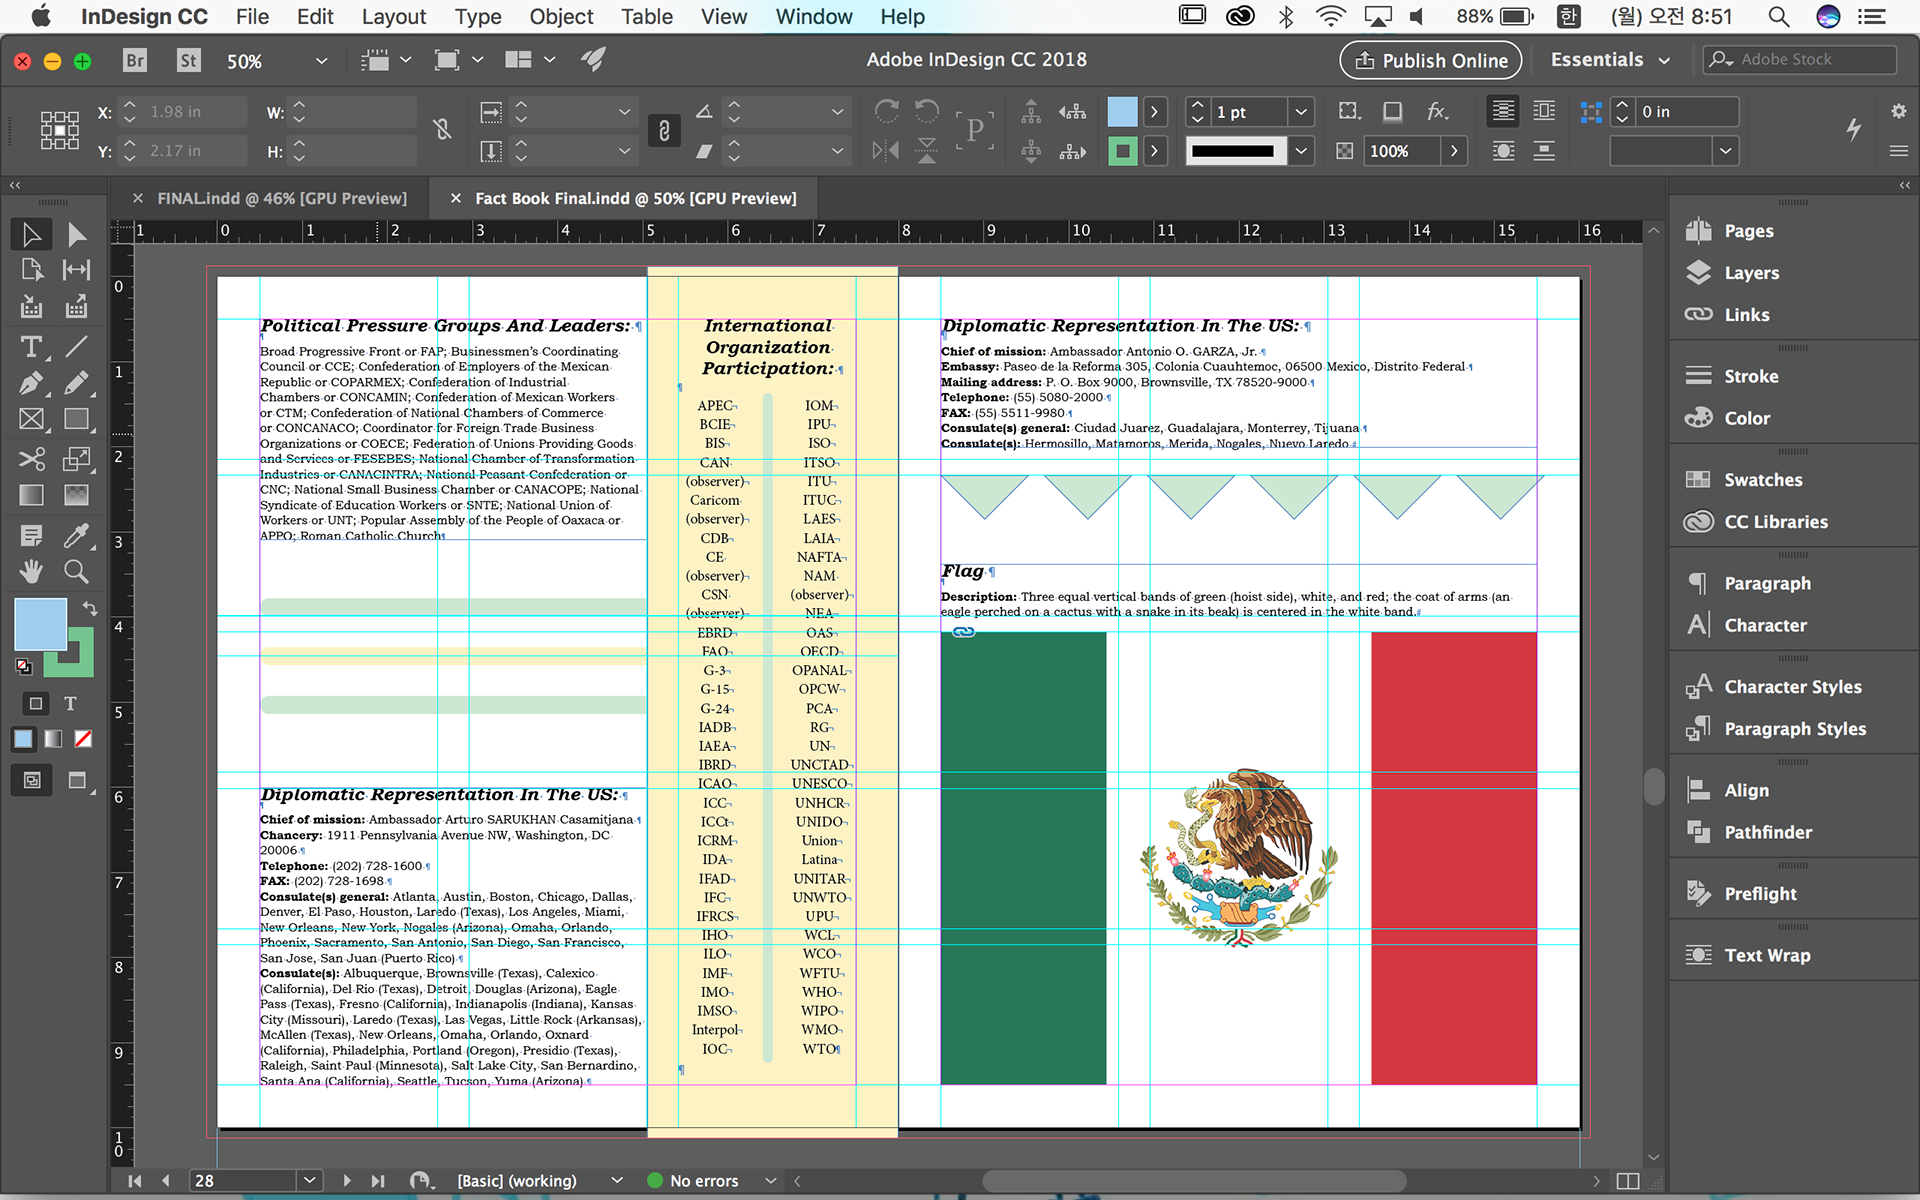Toggle constrain proportions for scaling chain
The width and height of the screenshot is (1920, 1200).
[664, 130]
